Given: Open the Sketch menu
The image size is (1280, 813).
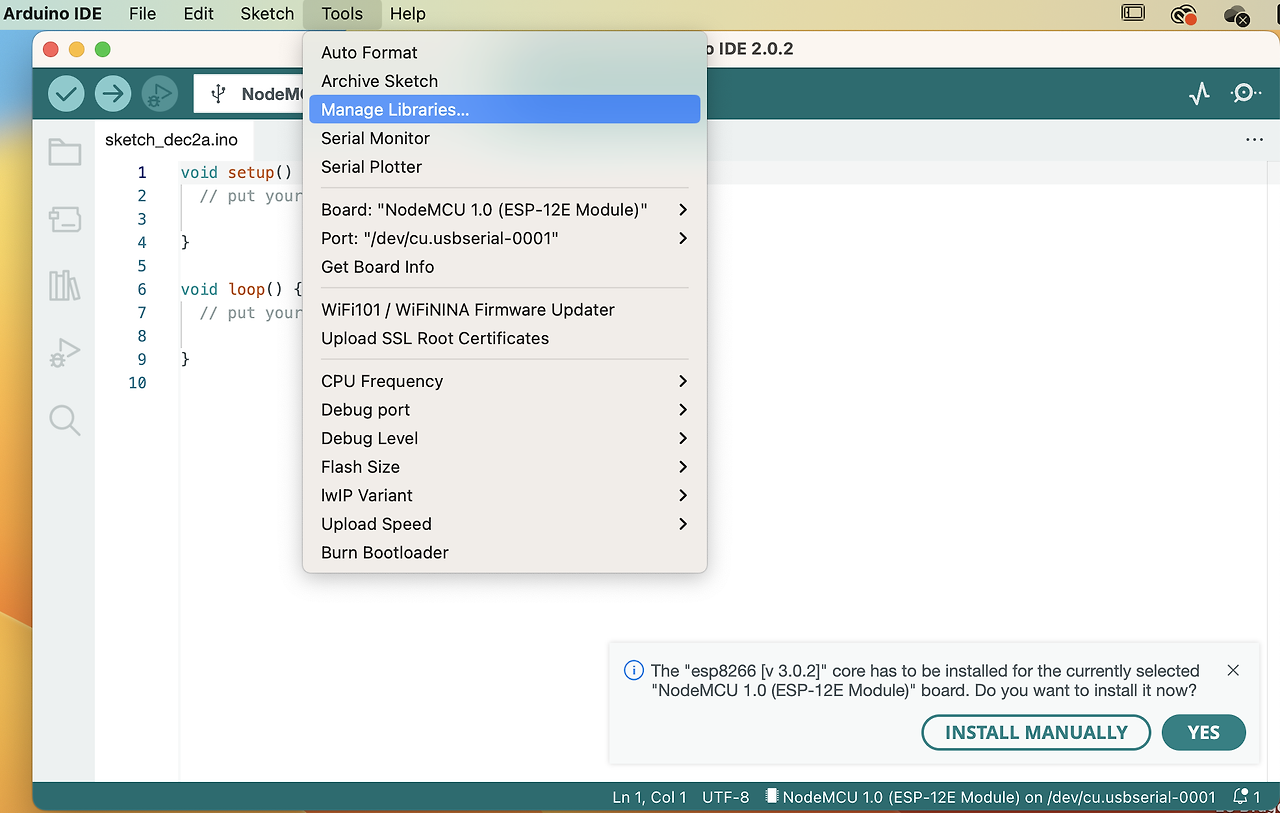Looking at the screenshot, I should (267, 14).
